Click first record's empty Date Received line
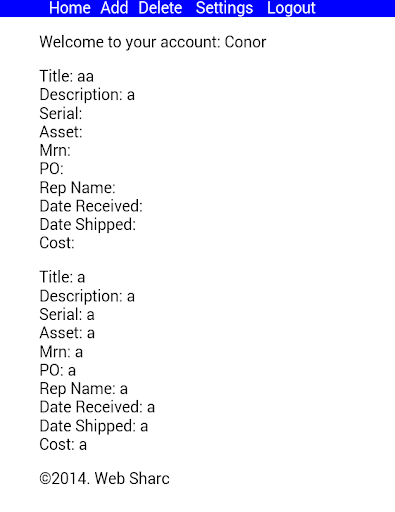Viewport: 395px width, 512px height. [91, 206]
